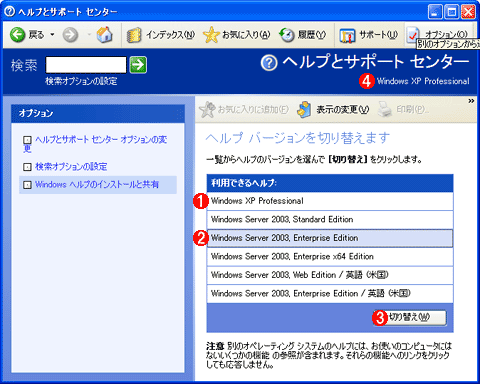
Task: Open オプション(O) options checkmark icon
Action: click(413, 35)
